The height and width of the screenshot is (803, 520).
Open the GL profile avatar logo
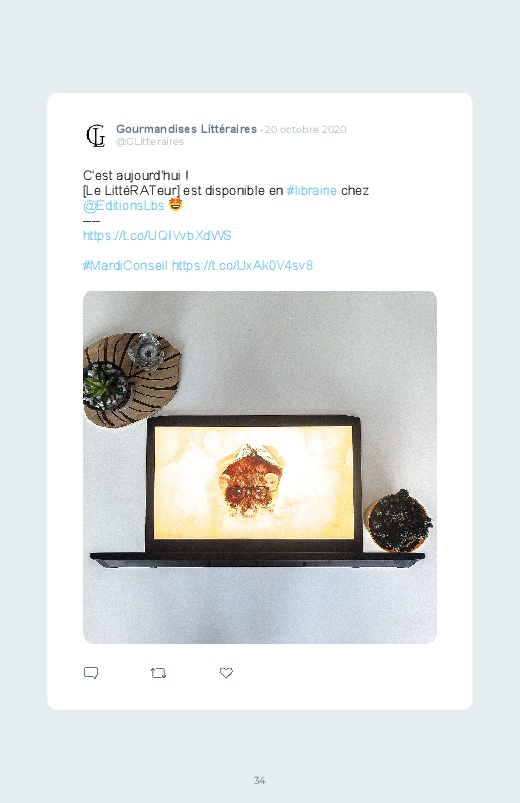point(96,136)
